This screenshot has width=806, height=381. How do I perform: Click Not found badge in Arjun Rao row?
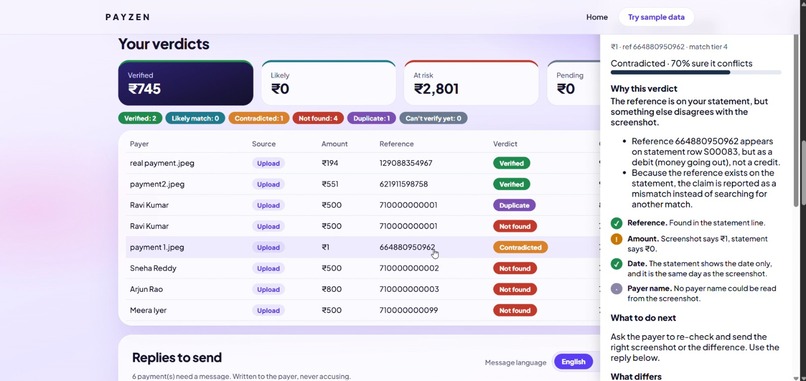(x=515, y=289)
